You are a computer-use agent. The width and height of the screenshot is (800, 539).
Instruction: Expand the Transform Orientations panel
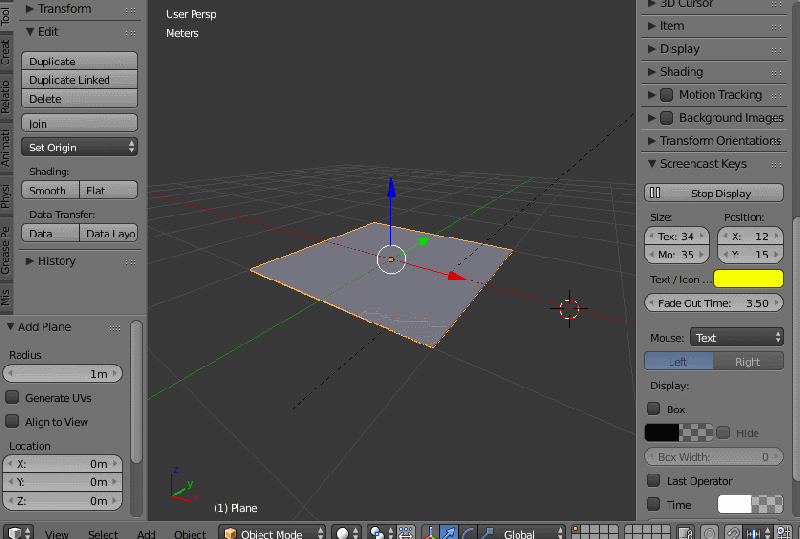point(652,140)
